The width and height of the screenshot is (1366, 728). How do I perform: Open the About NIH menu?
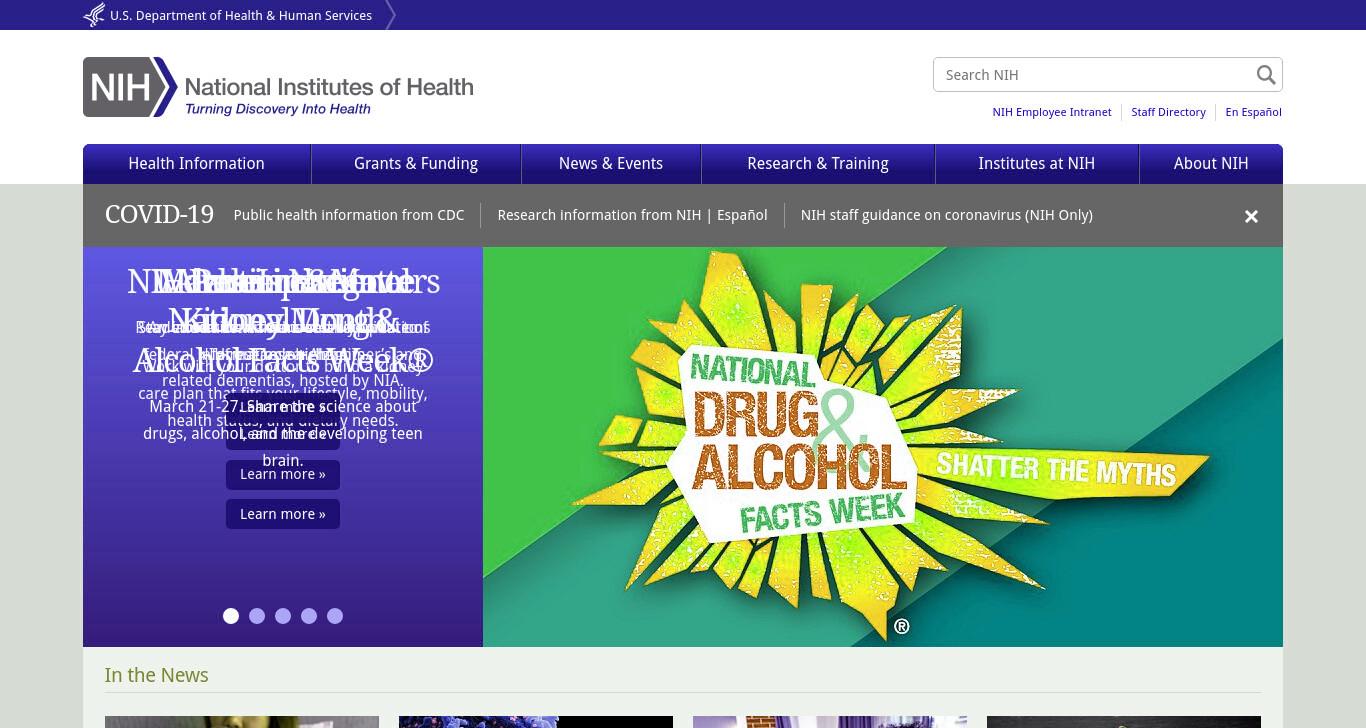point(1211,164)
